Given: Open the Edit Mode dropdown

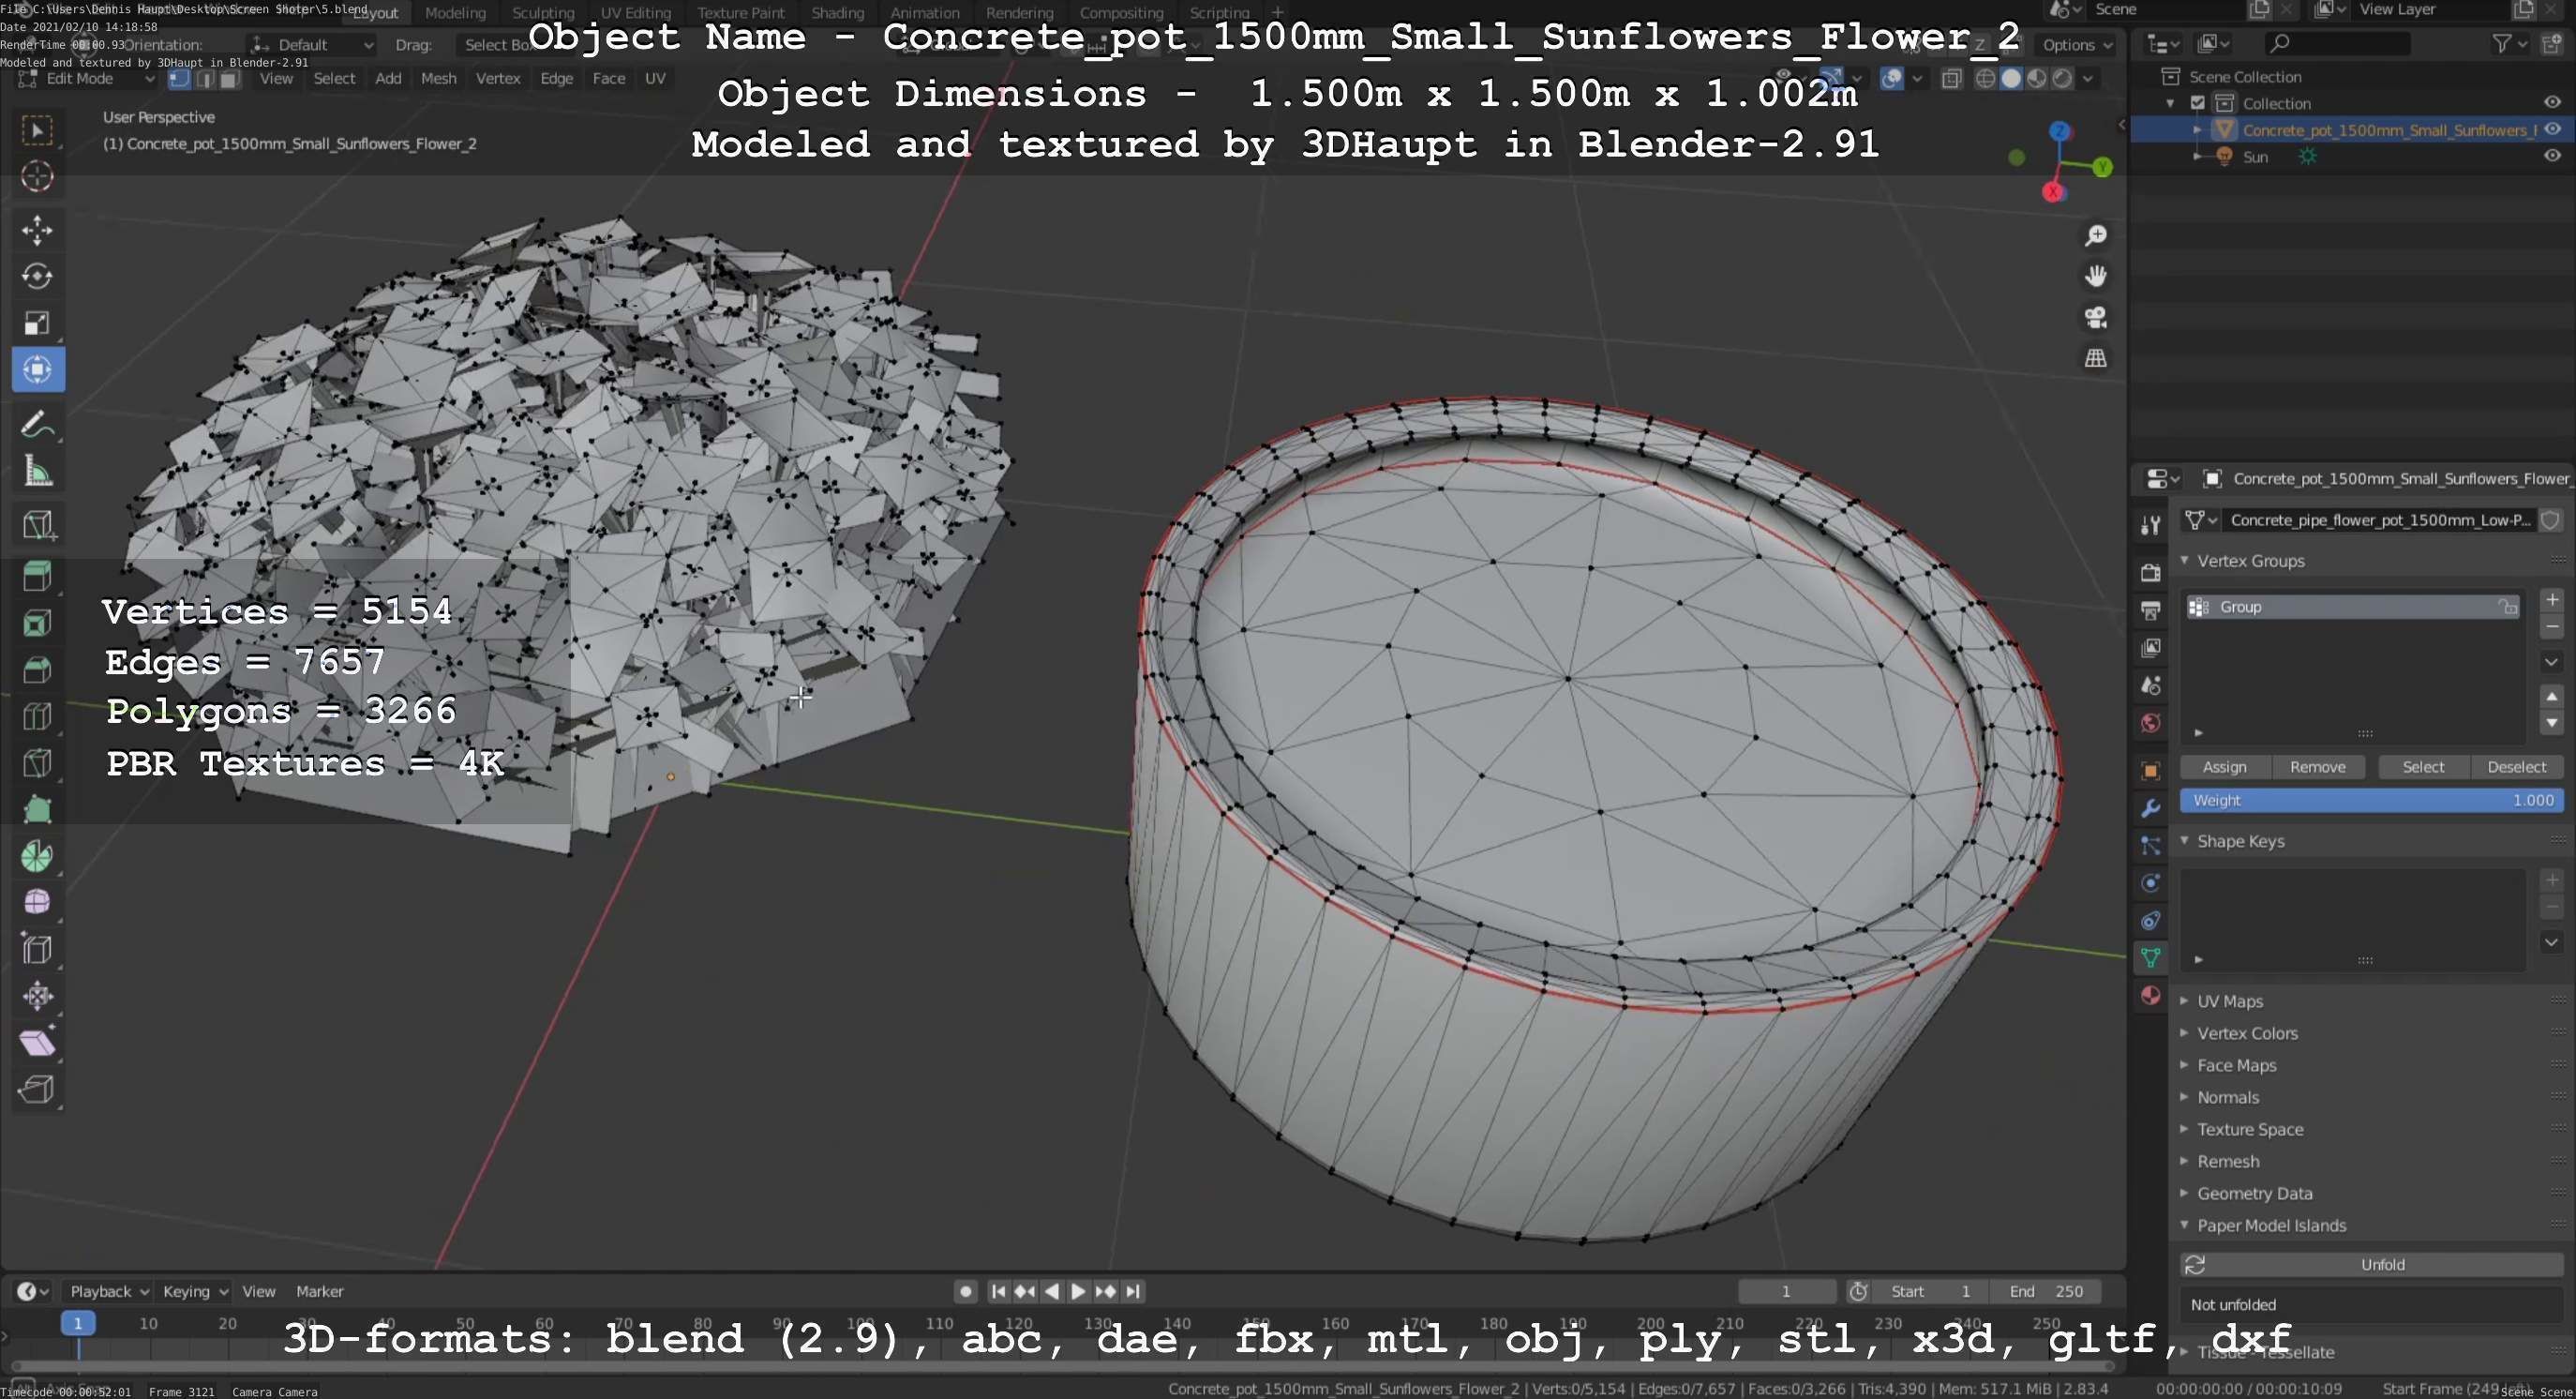Looking at the screenshot, I should point(87,79).
